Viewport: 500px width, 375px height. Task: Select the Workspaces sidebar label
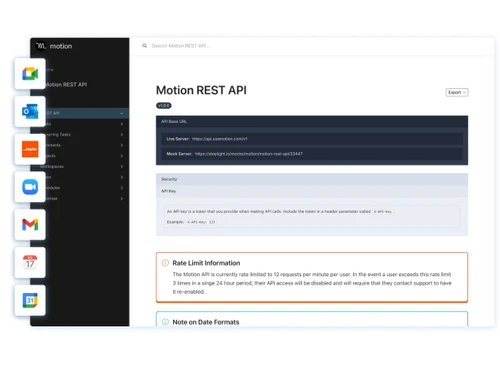point(54,166)
